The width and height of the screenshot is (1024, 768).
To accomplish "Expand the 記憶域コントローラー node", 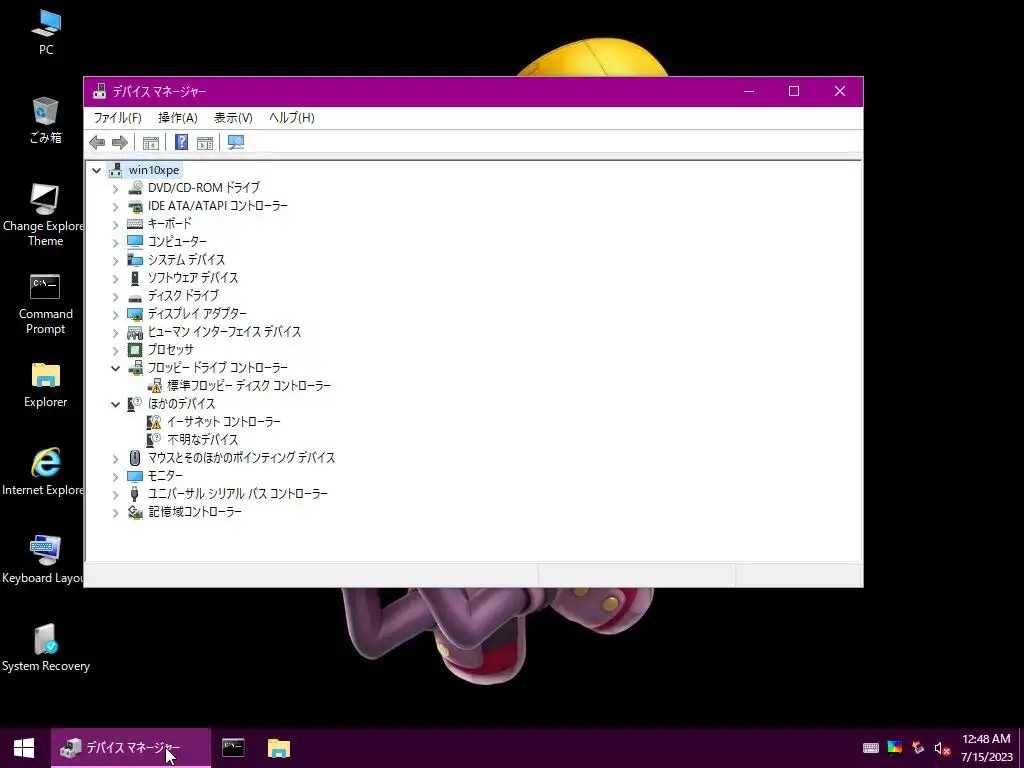I will pyautogui.click(x=116, y=513).
